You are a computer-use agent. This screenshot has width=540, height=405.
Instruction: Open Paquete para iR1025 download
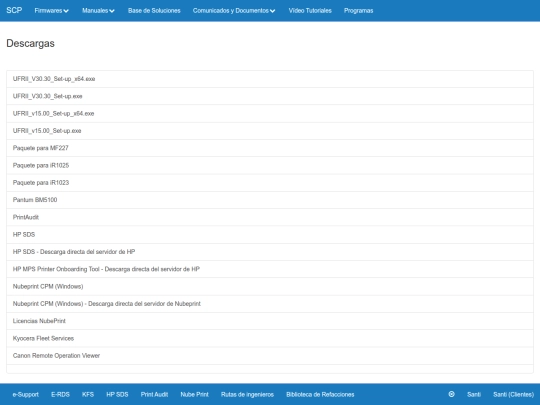click(x=270, y=166)
